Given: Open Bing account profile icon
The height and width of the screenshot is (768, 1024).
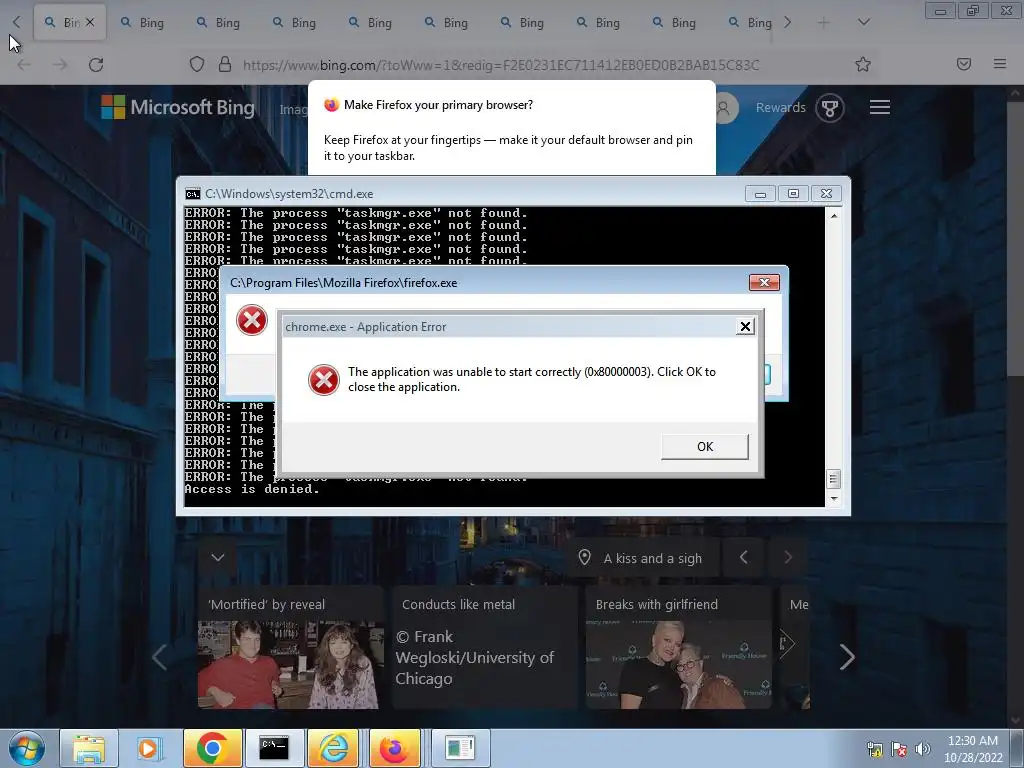Looking at the screenshot, I should pyautogui.click(x=724, y=108).
